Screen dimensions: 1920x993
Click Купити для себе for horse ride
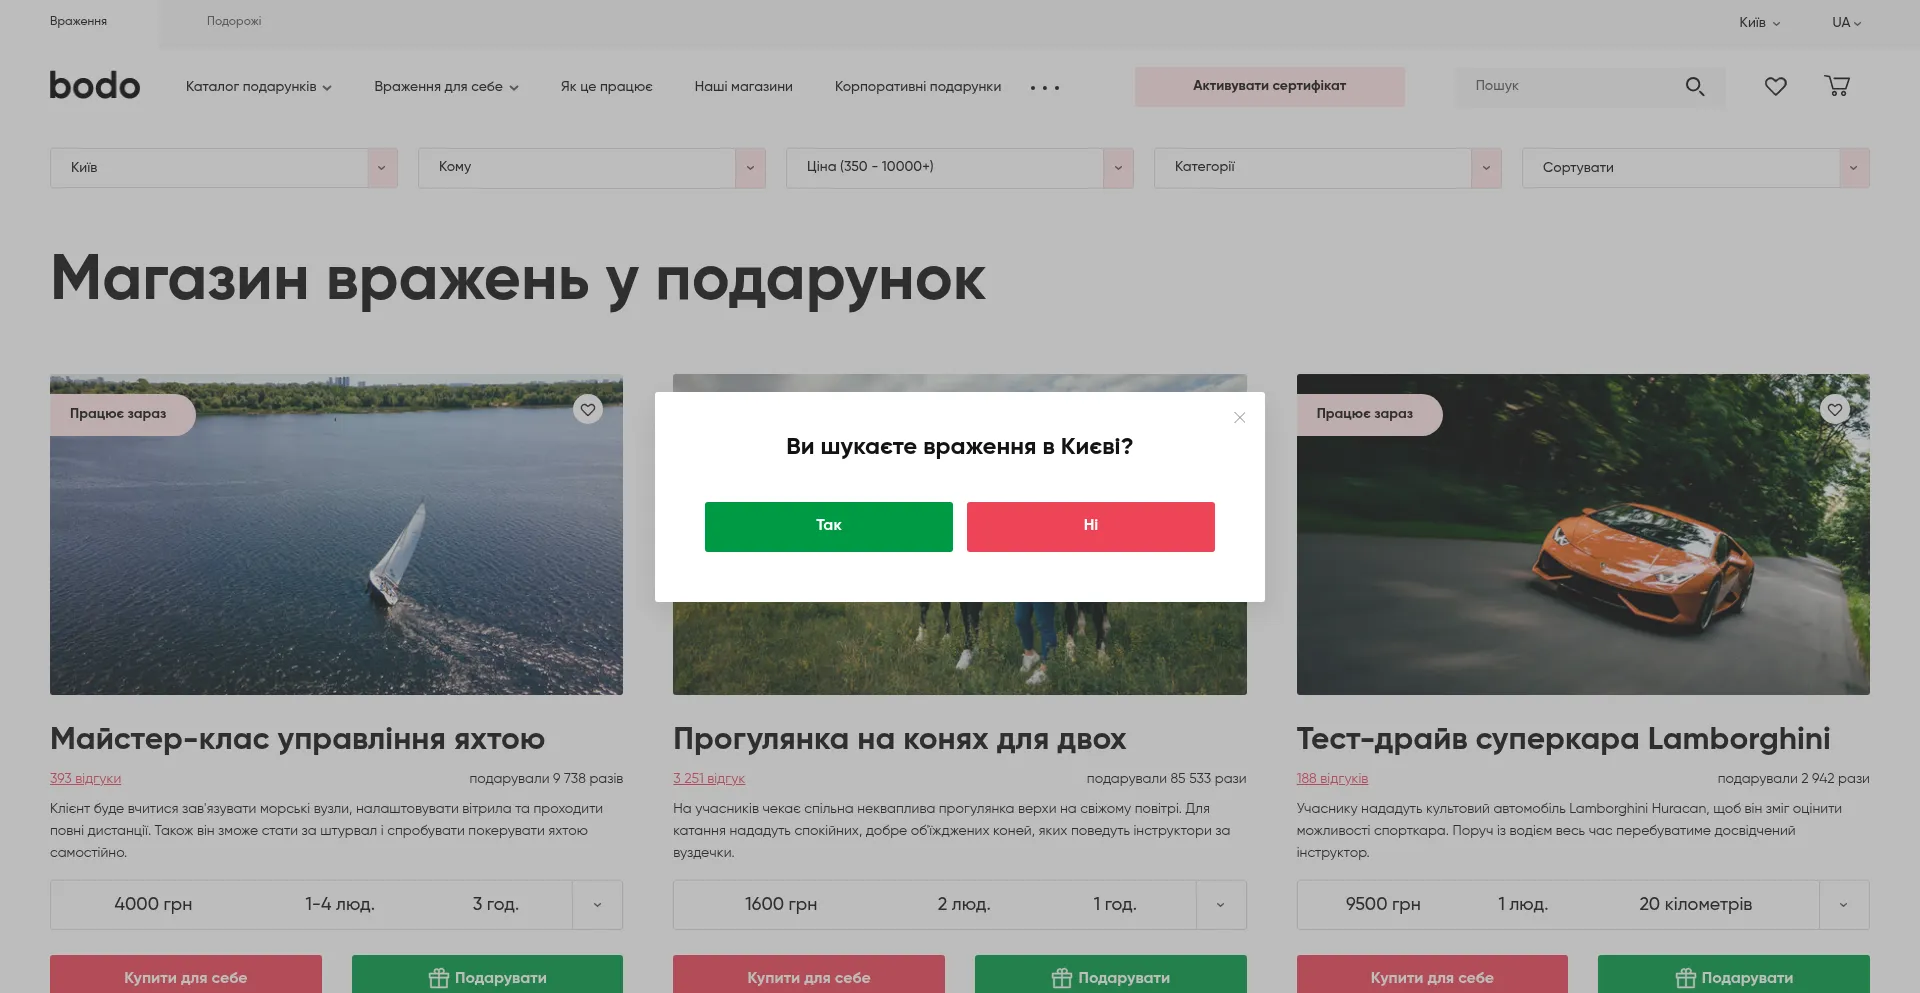tap(809, 975)
